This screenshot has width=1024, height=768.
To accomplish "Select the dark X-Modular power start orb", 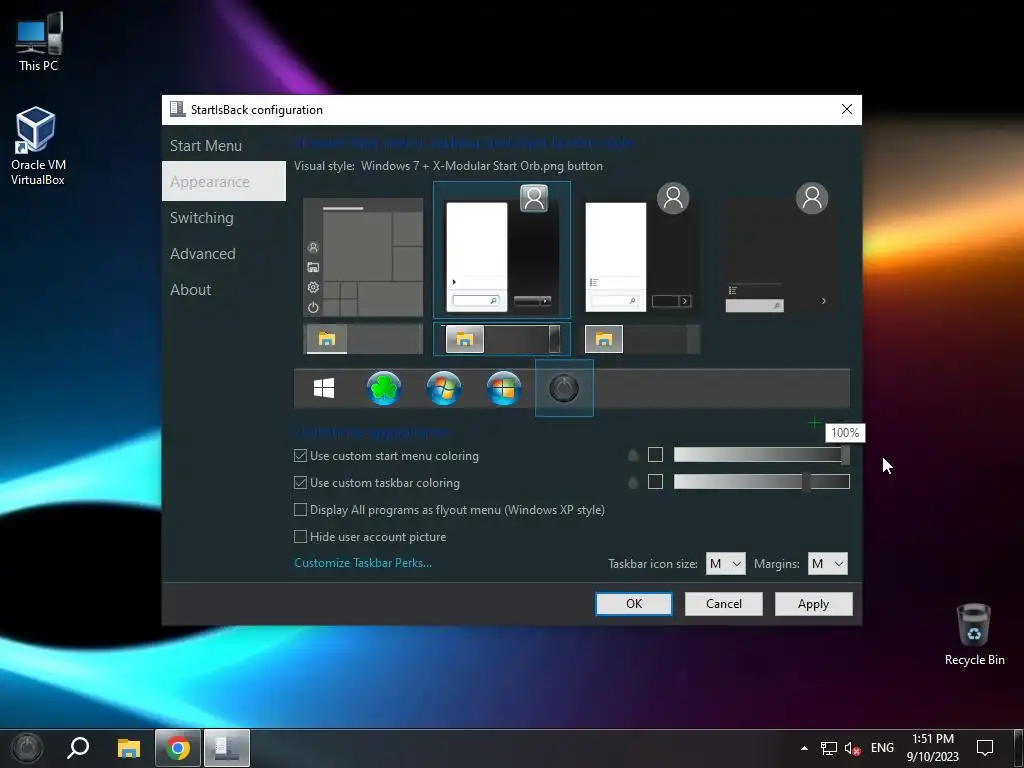I will (x=564, y=388).
